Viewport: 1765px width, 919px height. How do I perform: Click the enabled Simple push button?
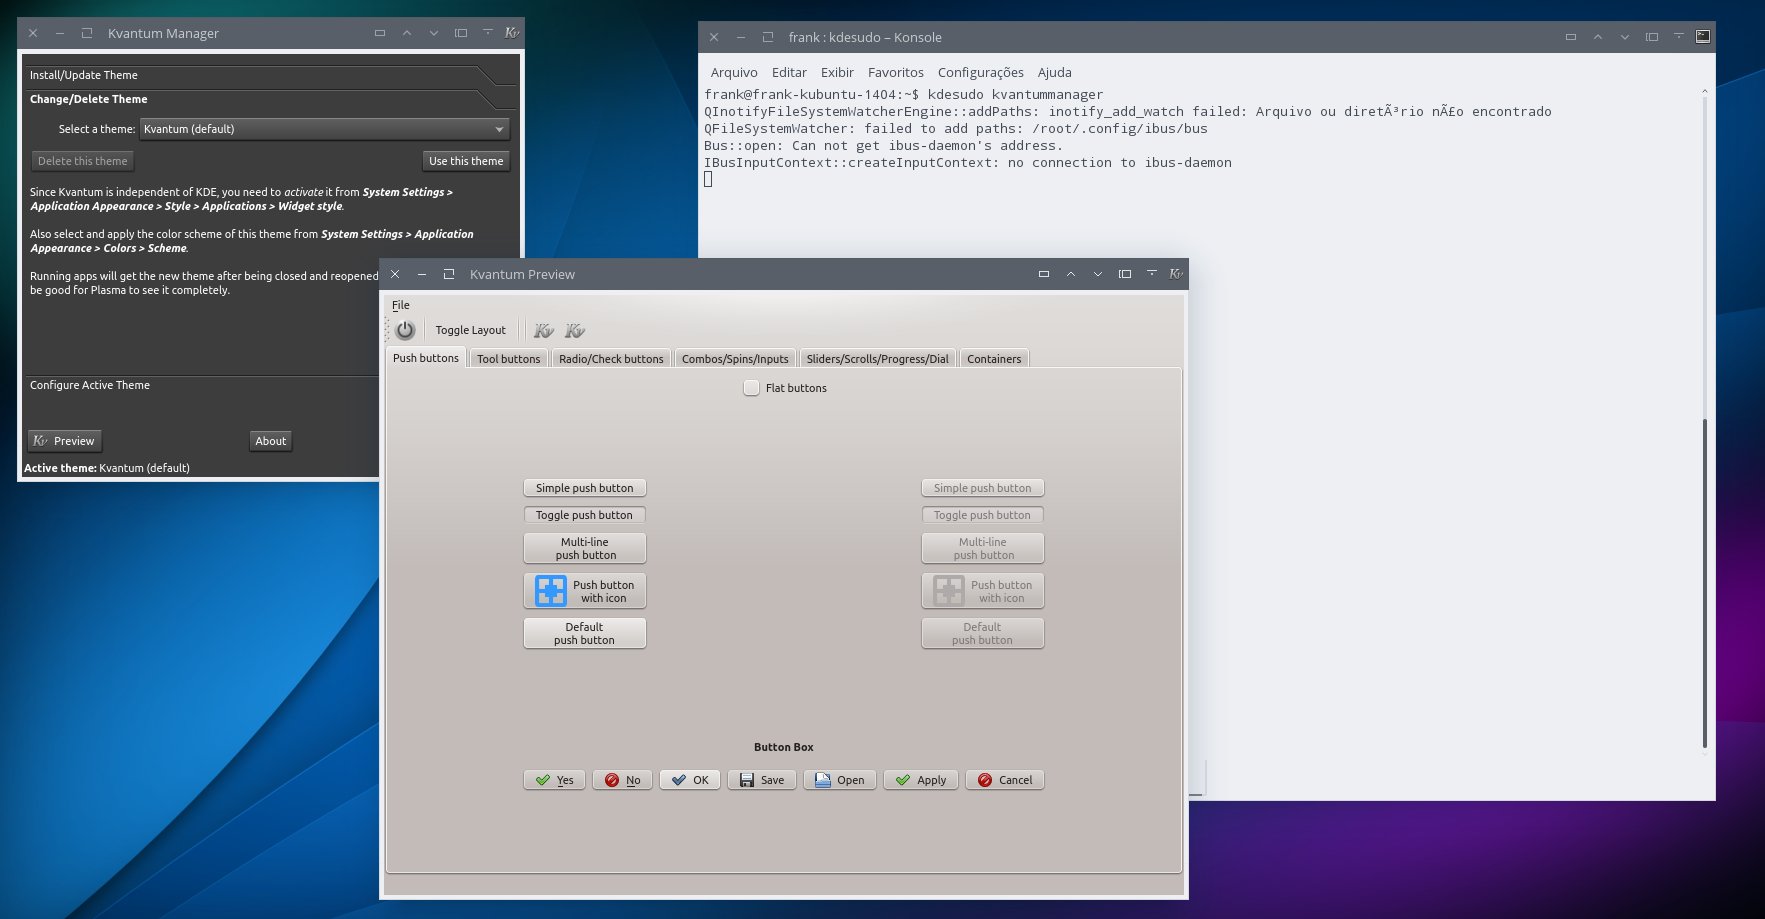585,488
